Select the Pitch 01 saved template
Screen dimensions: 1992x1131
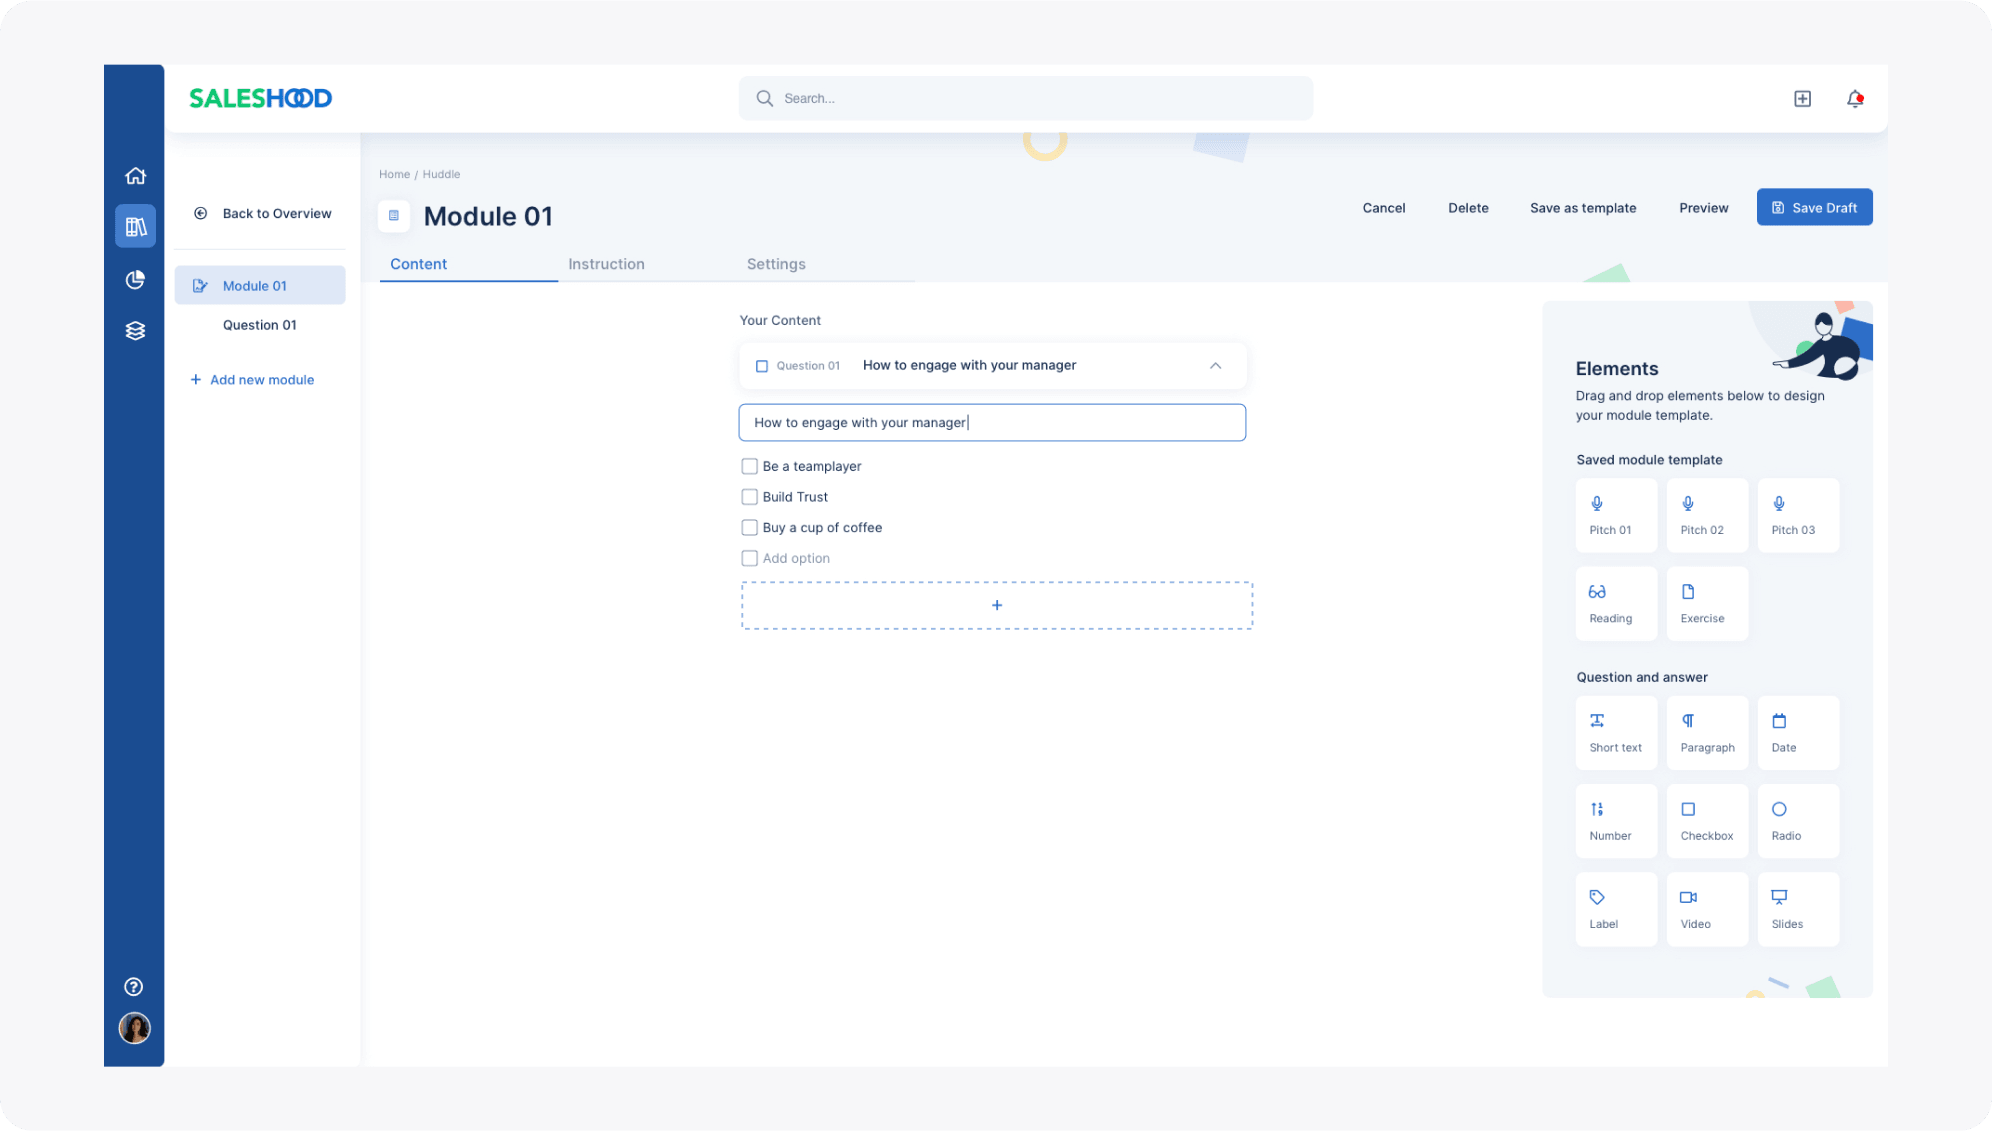click(x=1616, y=515)
